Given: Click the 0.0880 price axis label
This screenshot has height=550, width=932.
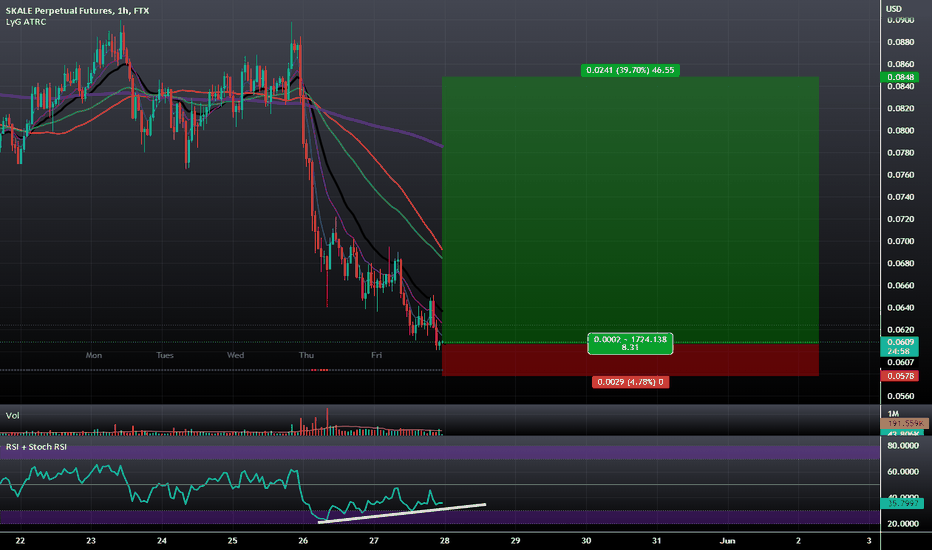Looking at the screenshot, I should 900,42.
